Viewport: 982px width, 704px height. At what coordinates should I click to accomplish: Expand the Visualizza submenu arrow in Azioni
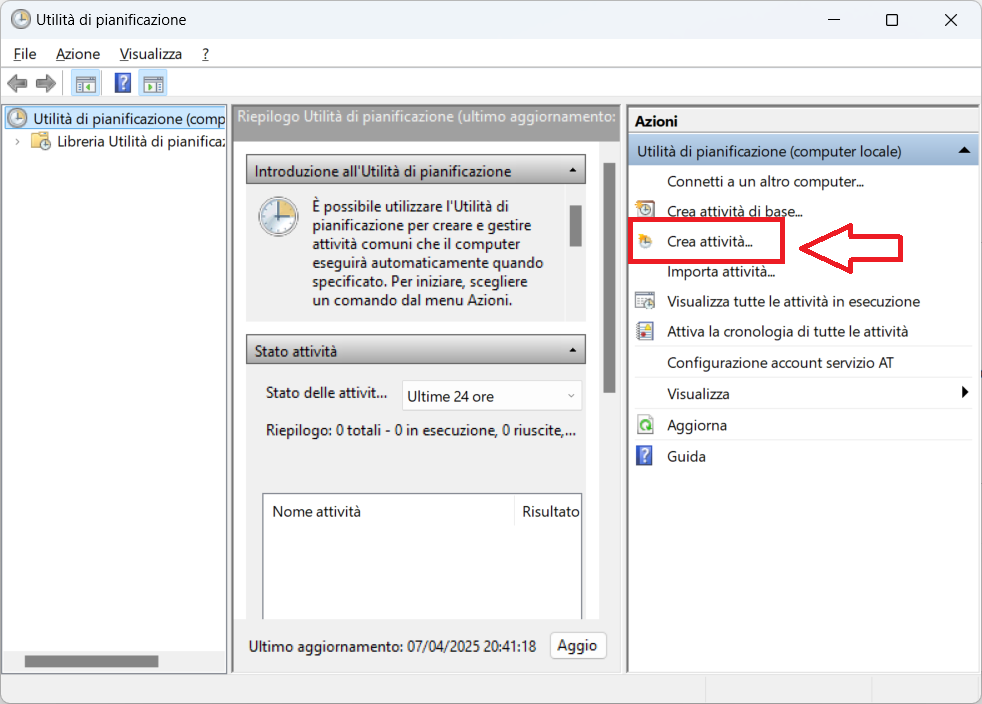(965, 393)
